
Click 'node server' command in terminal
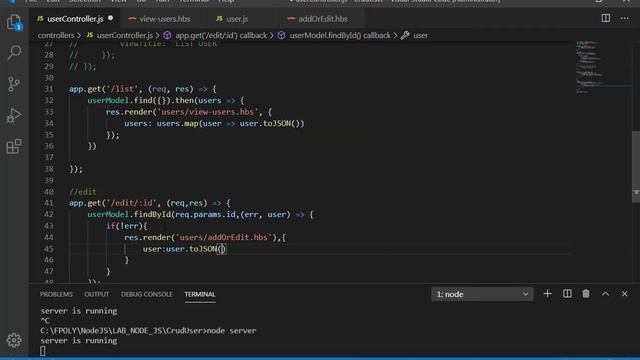[231, 331]
